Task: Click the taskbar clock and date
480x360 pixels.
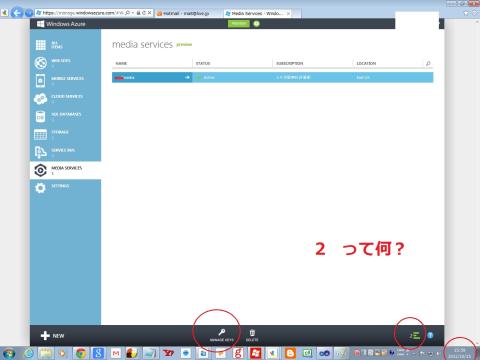Action: [x=460, y=354]
